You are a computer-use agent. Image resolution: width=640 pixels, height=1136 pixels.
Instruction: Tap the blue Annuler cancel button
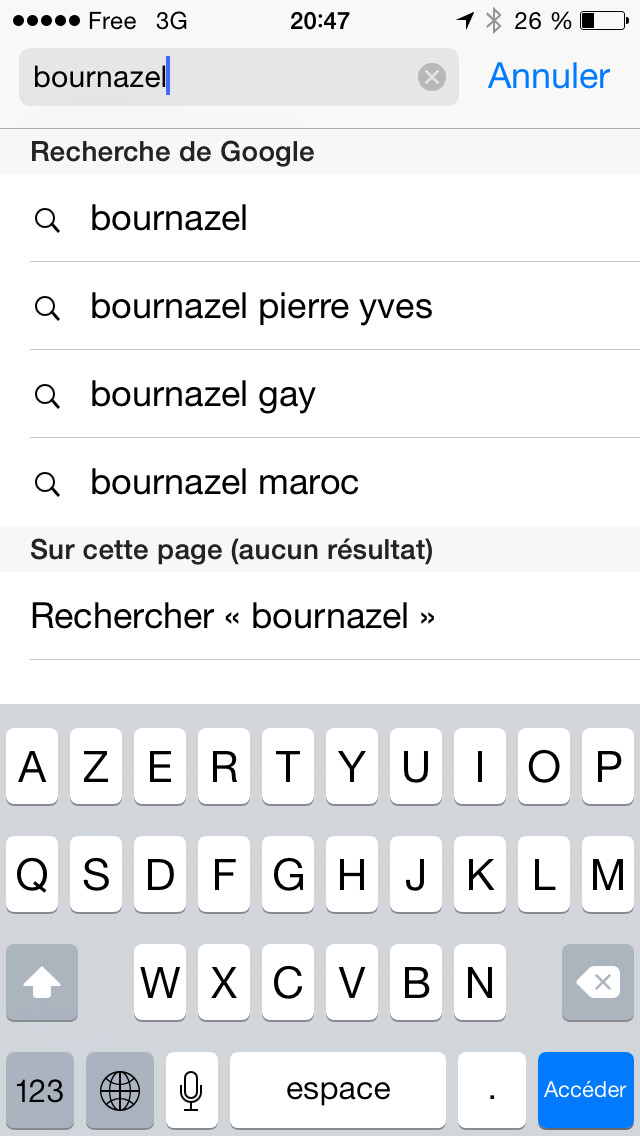(548, 77)
